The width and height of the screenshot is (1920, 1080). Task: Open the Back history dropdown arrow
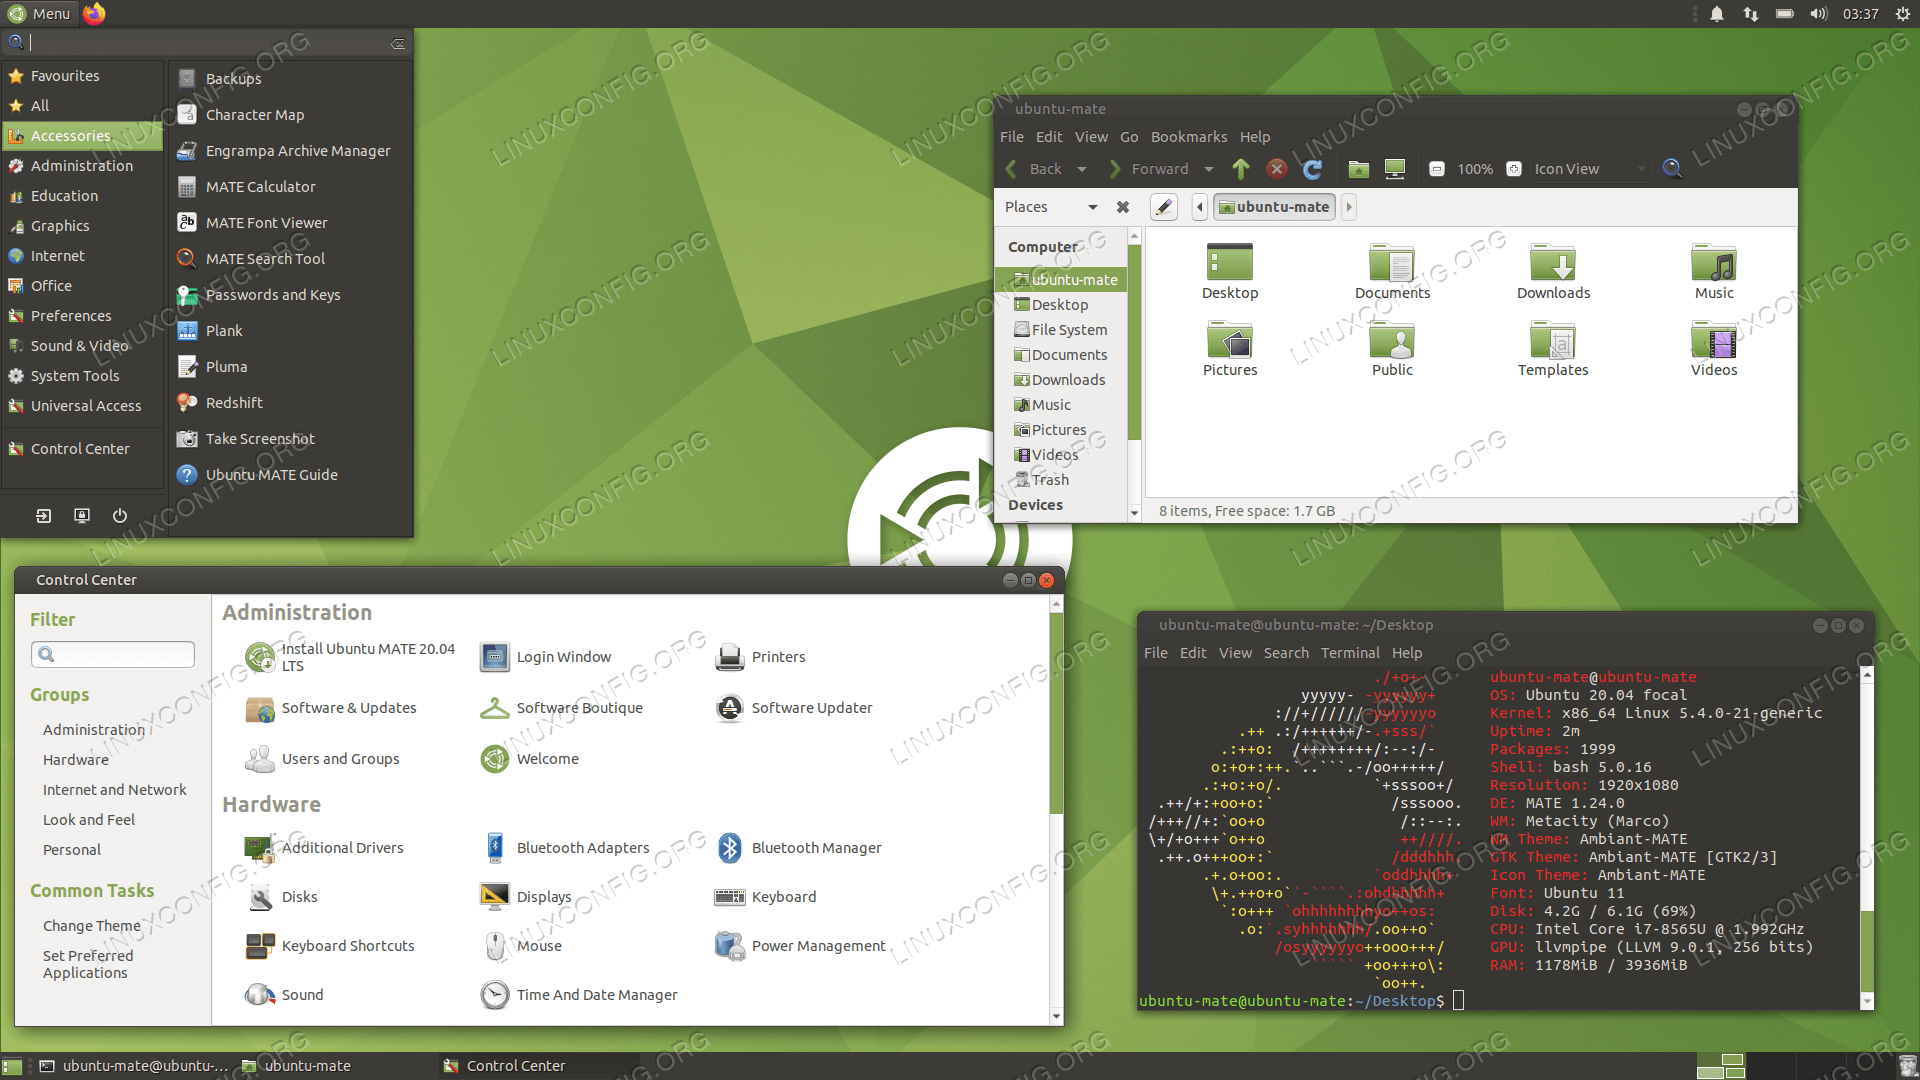pos(1082,169)
